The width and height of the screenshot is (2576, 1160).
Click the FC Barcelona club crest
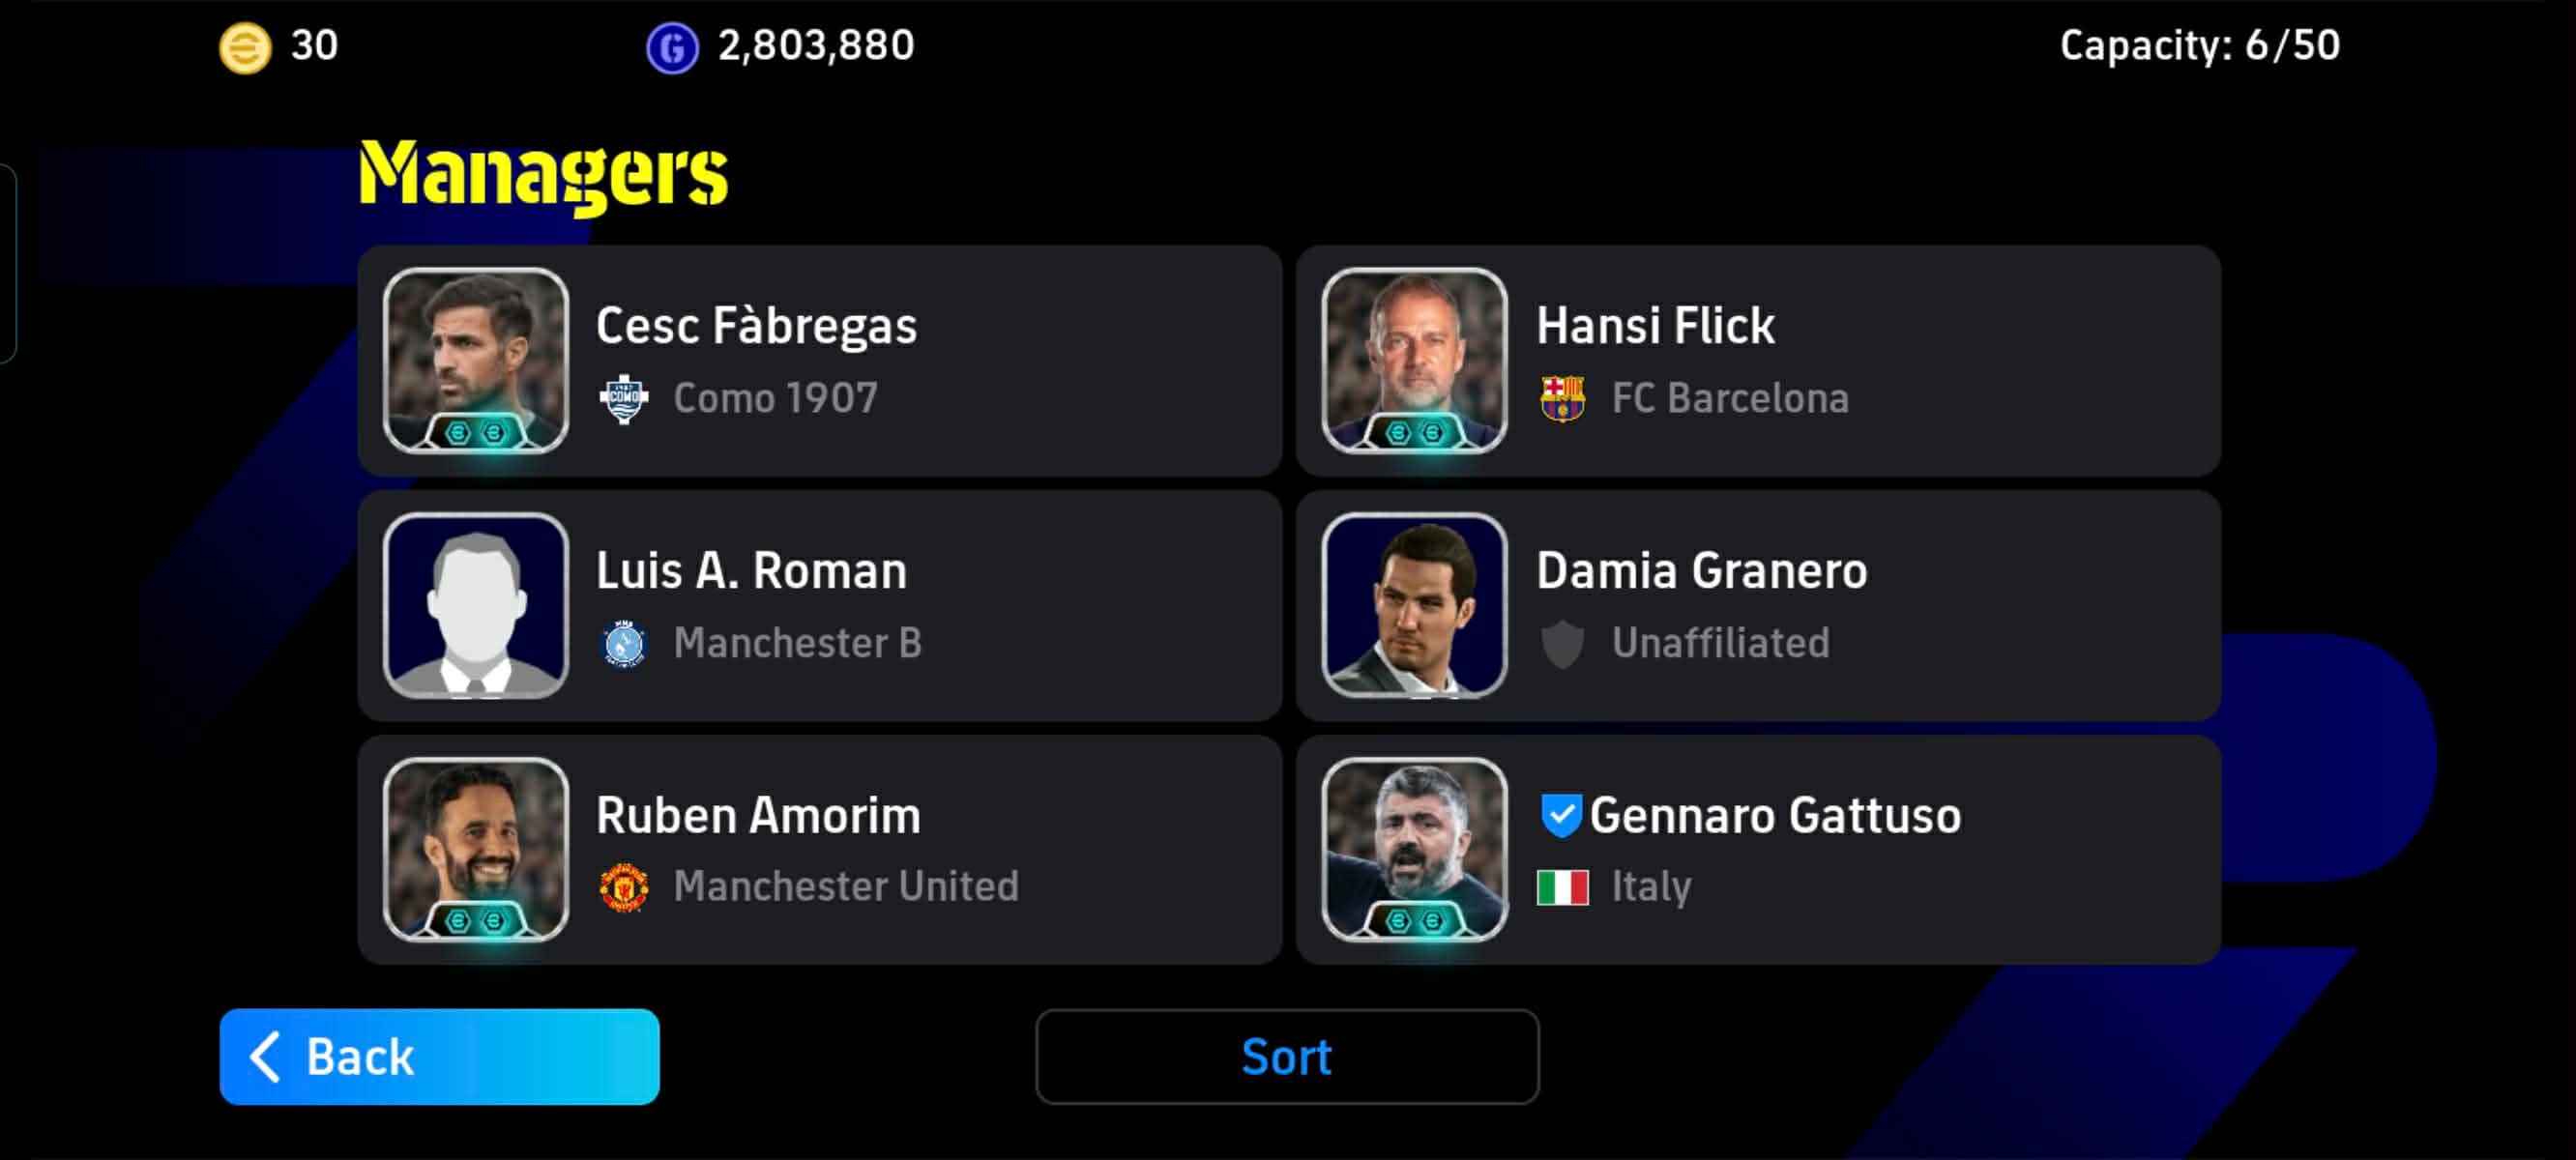[x=1562, y=398]
